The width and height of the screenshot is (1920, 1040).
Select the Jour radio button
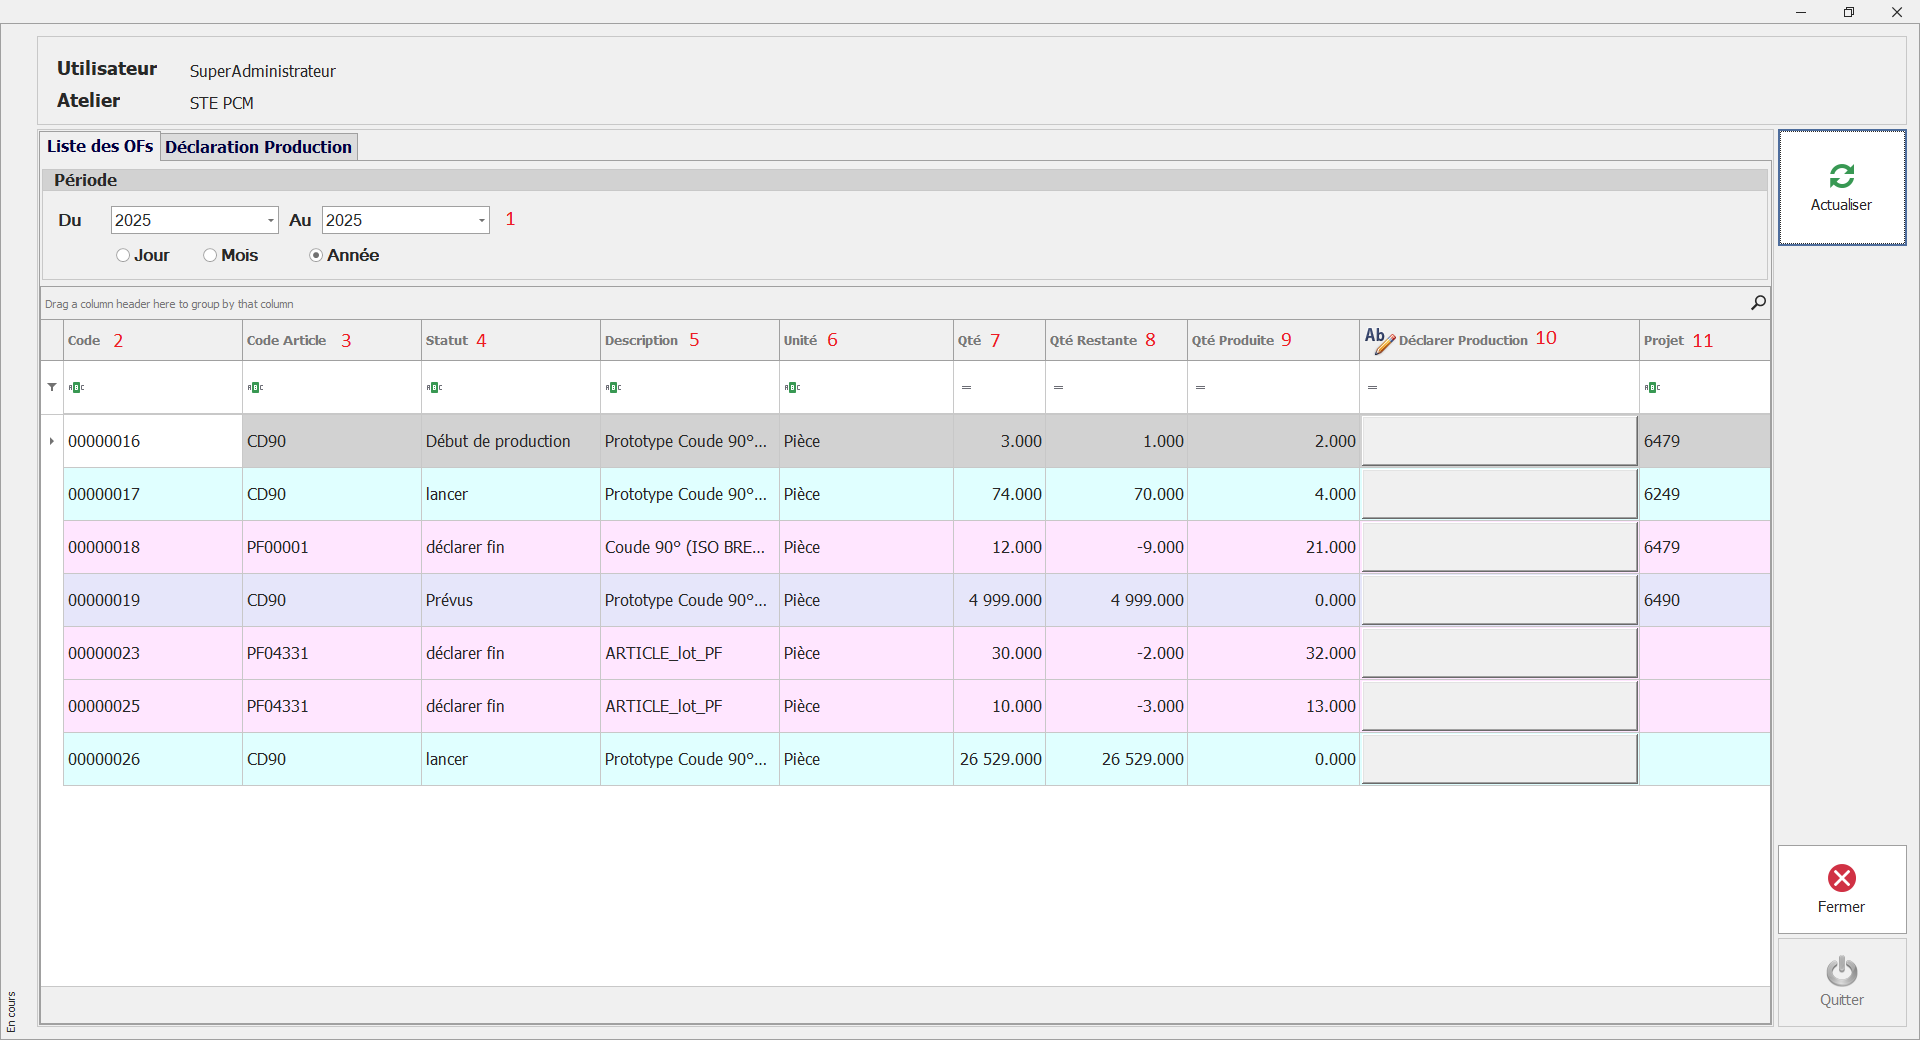pyautogui.click(x=123, y=255)
